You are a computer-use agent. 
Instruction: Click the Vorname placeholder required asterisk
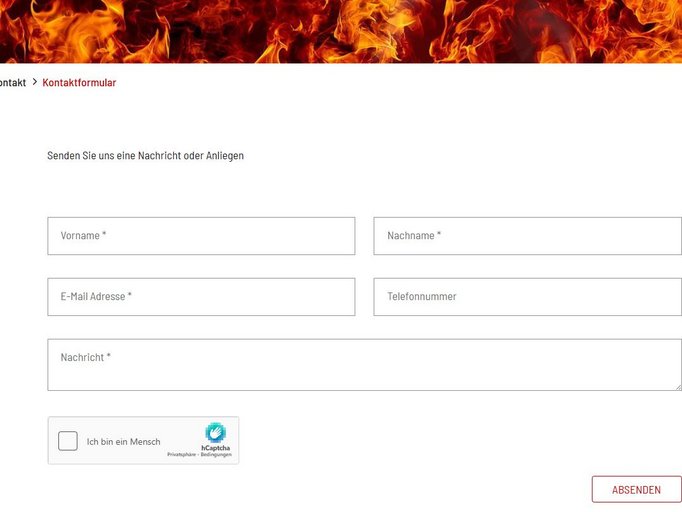(104, 235)
